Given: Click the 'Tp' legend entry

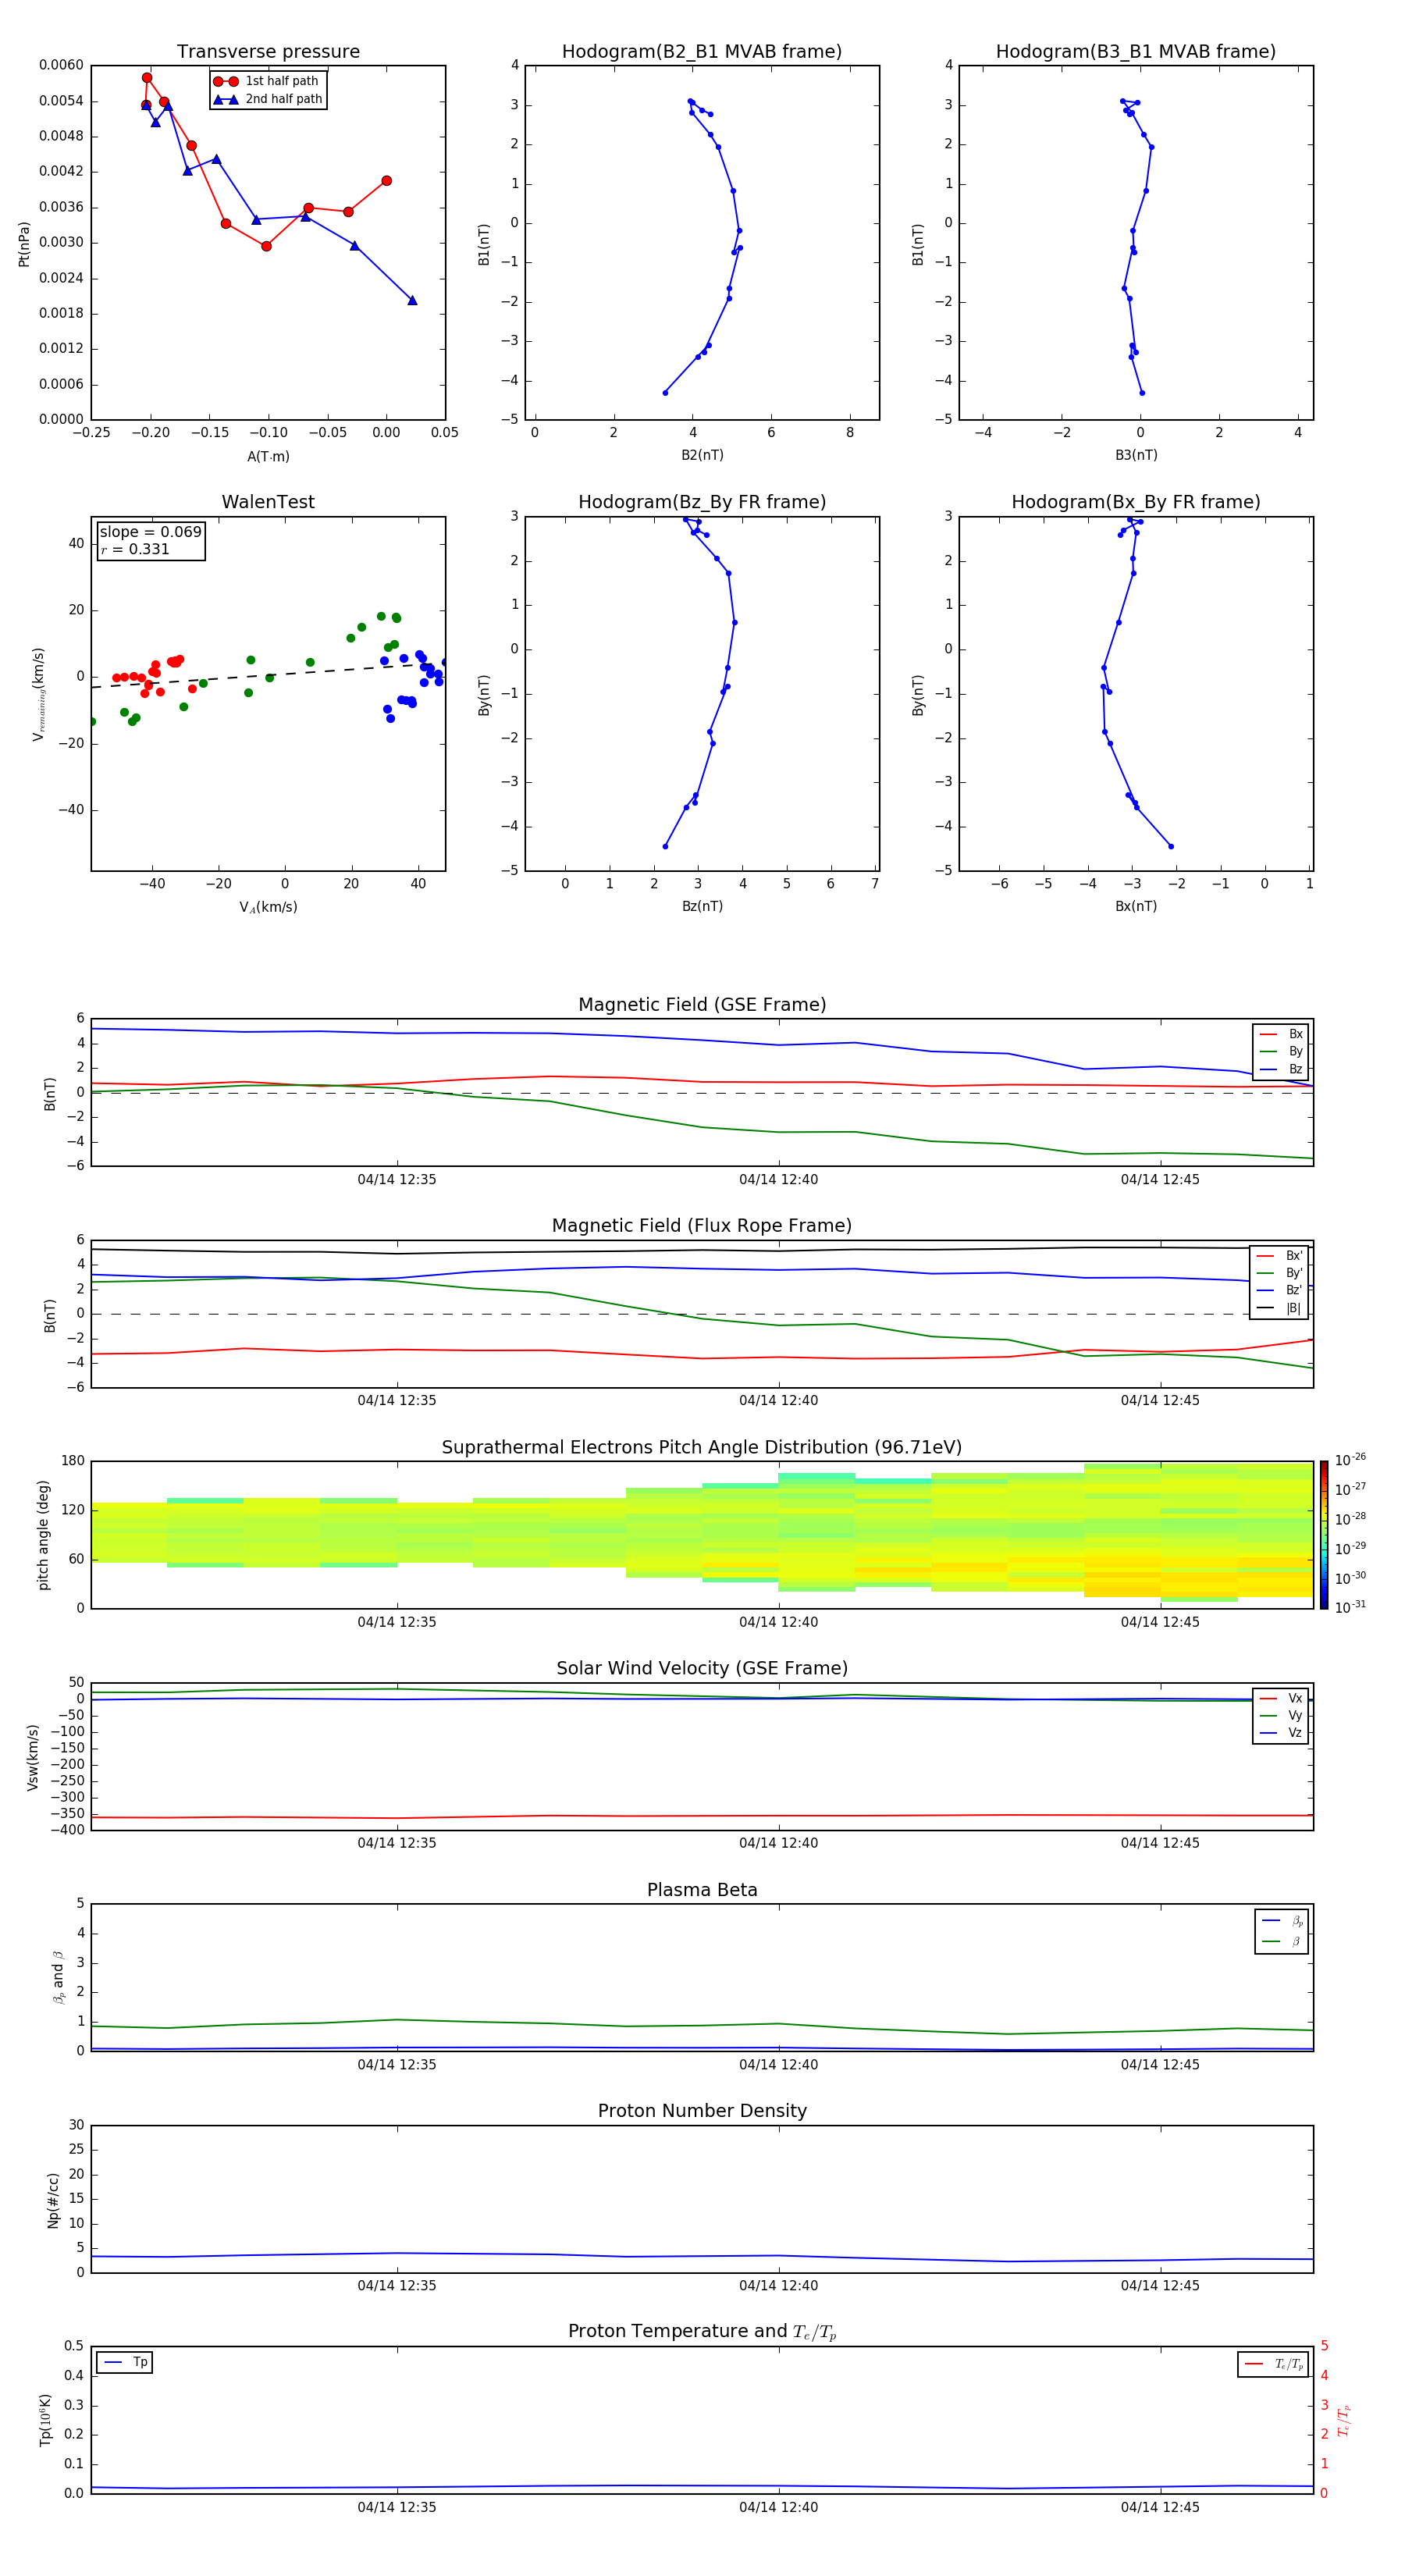Looking at the screenshot, I should point(124,2362).
